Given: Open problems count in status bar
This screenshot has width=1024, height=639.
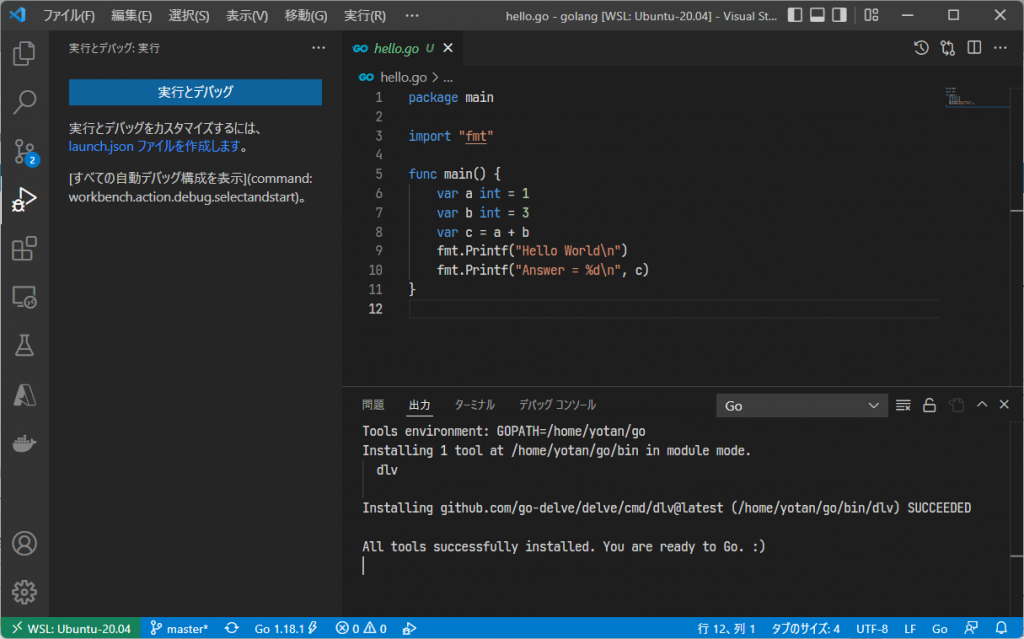Looking at the screenshot, I should click(x=361, y=629).
